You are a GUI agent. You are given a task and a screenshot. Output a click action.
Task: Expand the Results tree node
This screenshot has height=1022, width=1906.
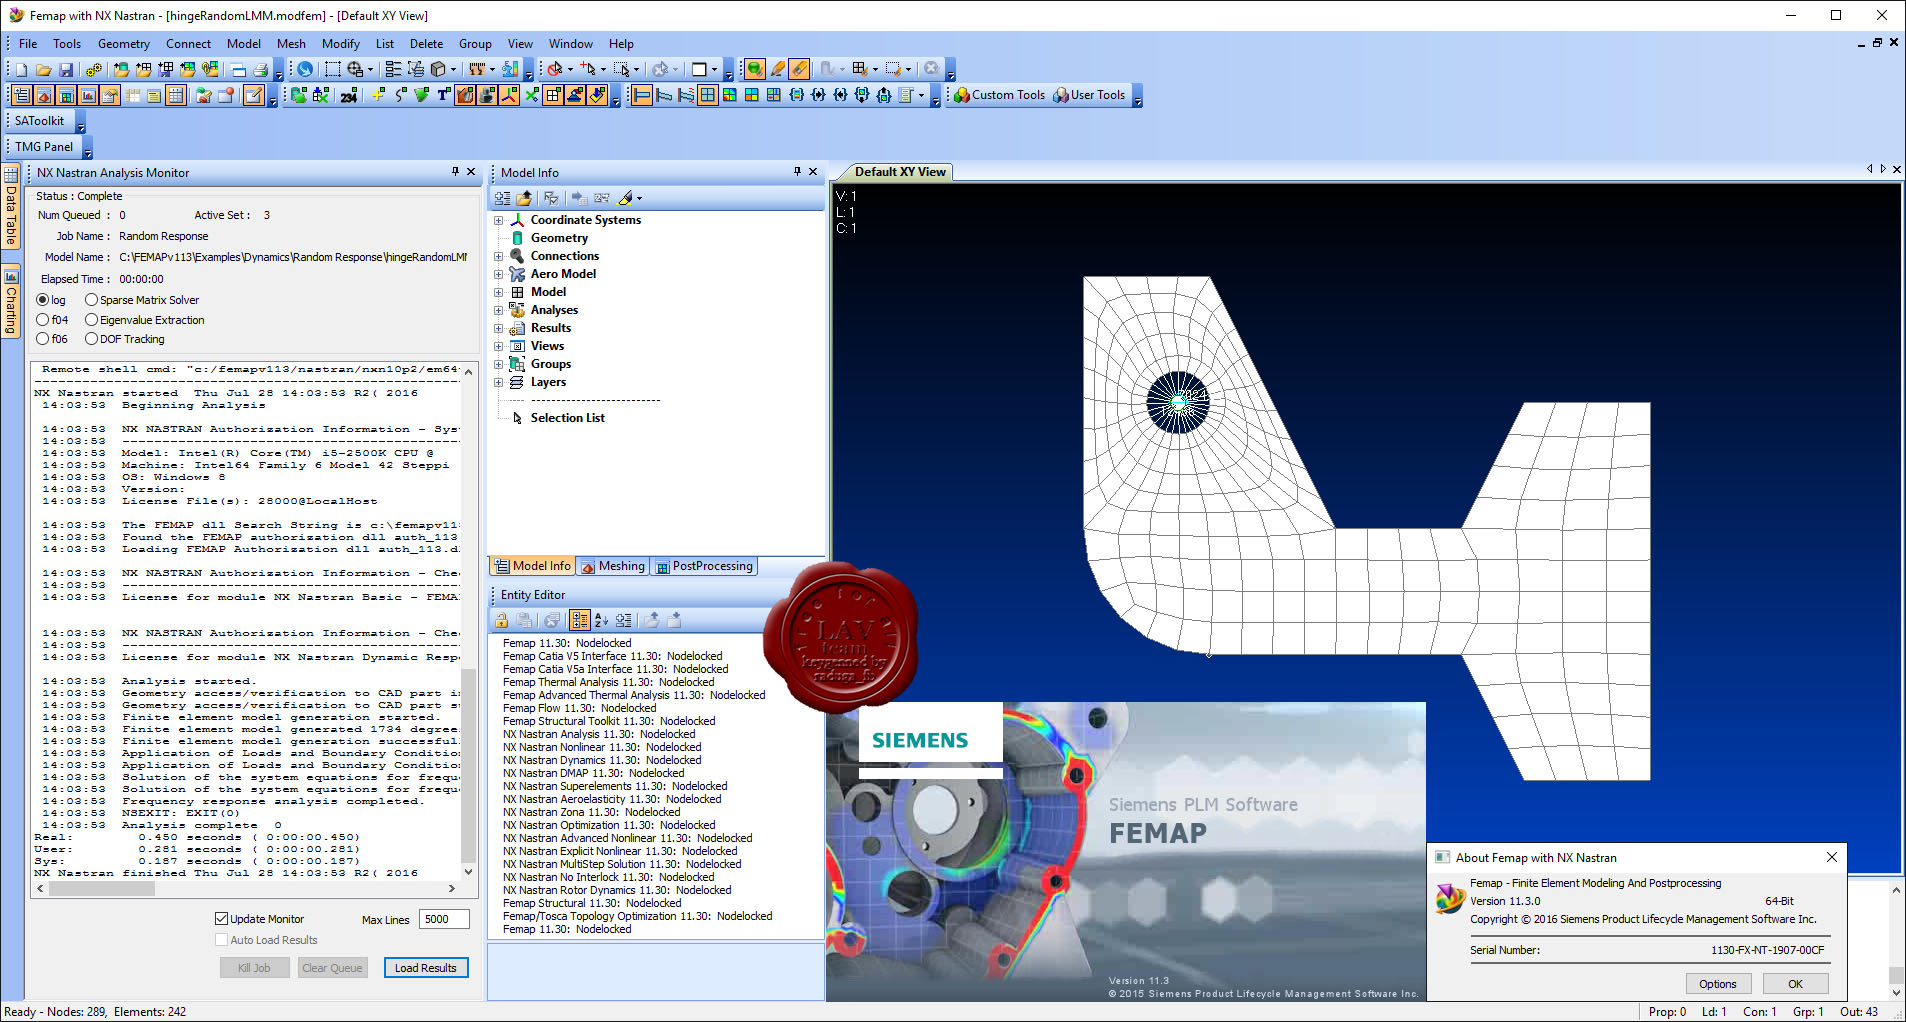tap(498, 328)
